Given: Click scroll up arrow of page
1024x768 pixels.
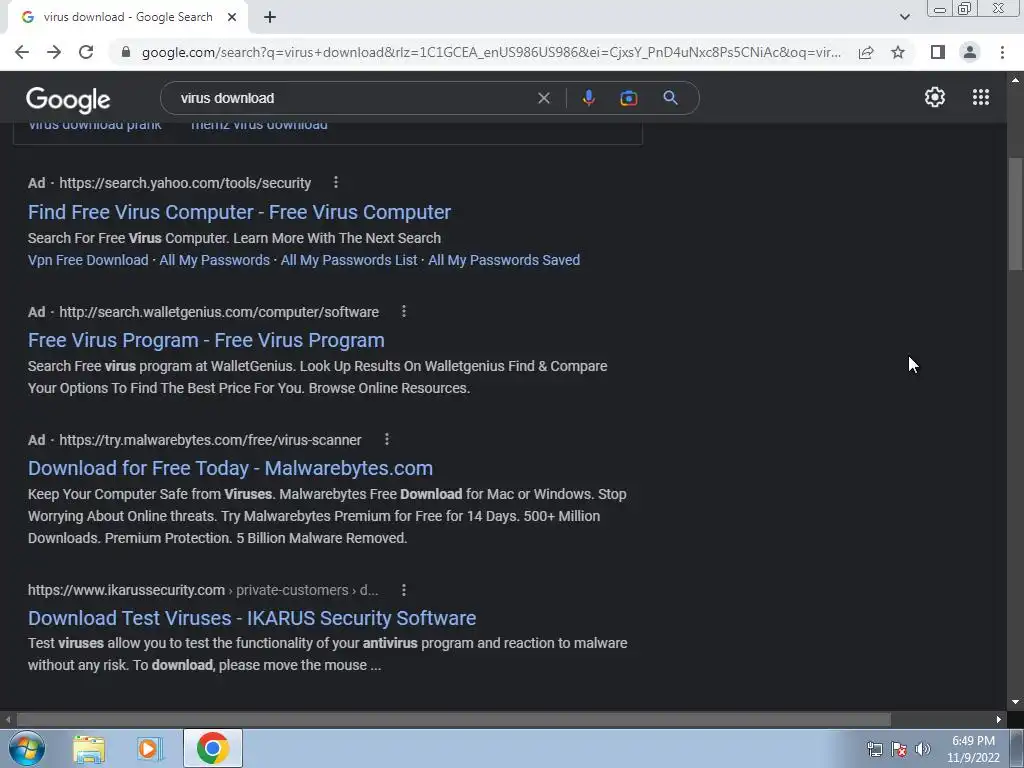Looking at the screenshot, I should (x=1015, y=80).
